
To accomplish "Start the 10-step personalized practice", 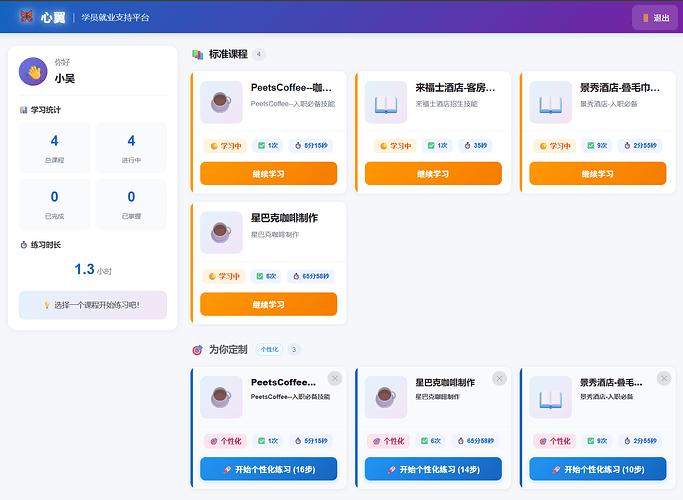I will (x=598, y=469).
